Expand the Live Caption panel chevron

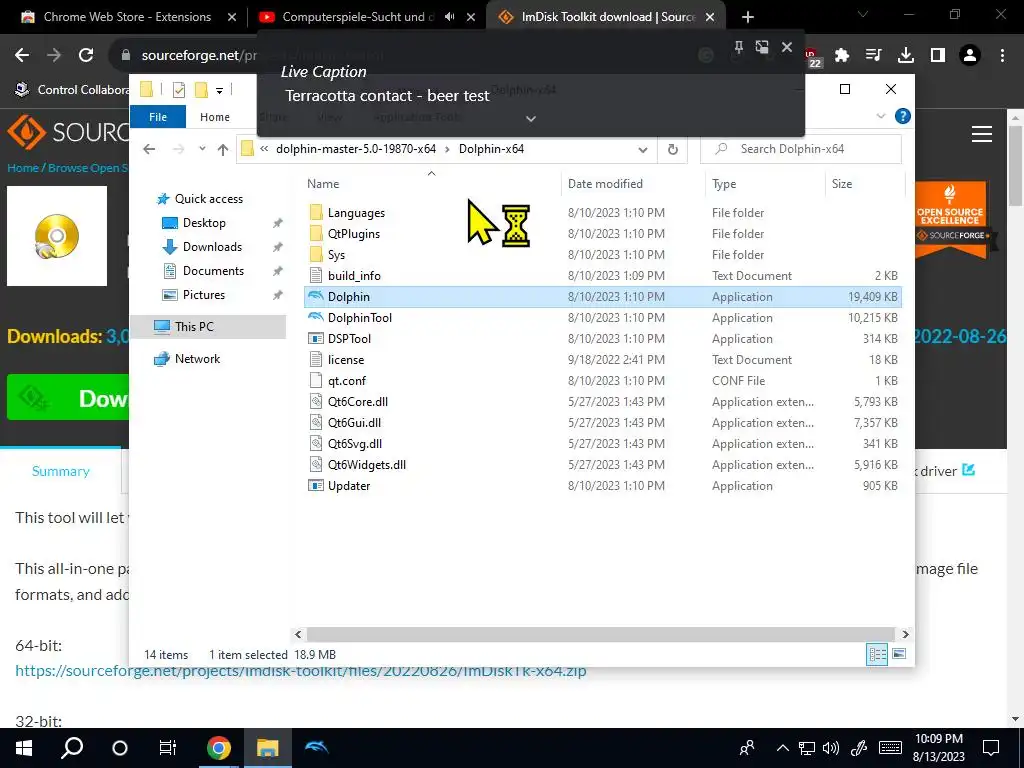[531, 118]
